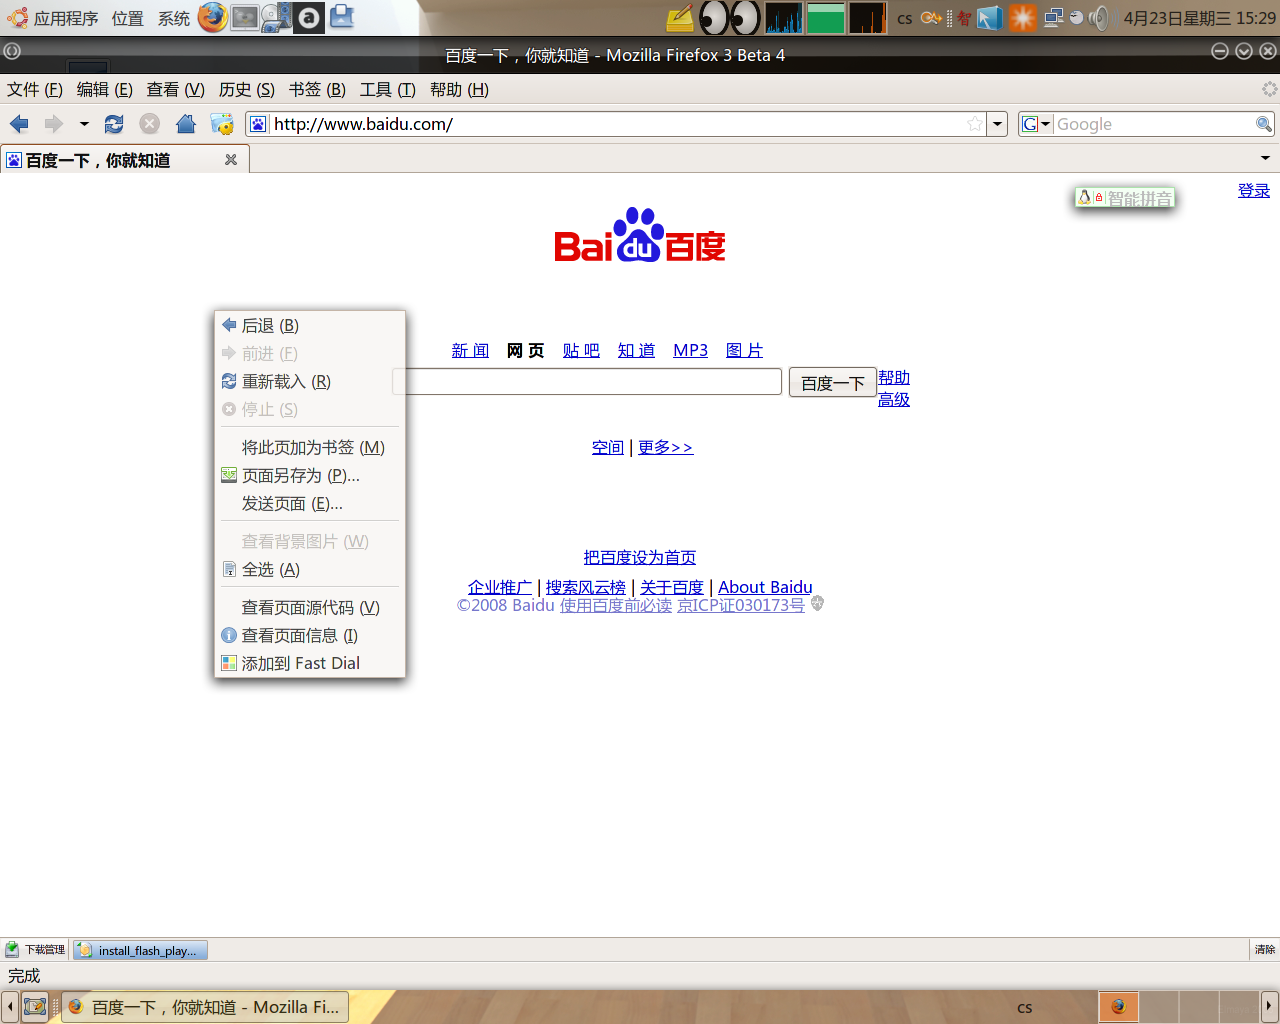This screenshot has height=1024, width=1280.
Task: Open the 图片 link
Action: coord(744,350)
